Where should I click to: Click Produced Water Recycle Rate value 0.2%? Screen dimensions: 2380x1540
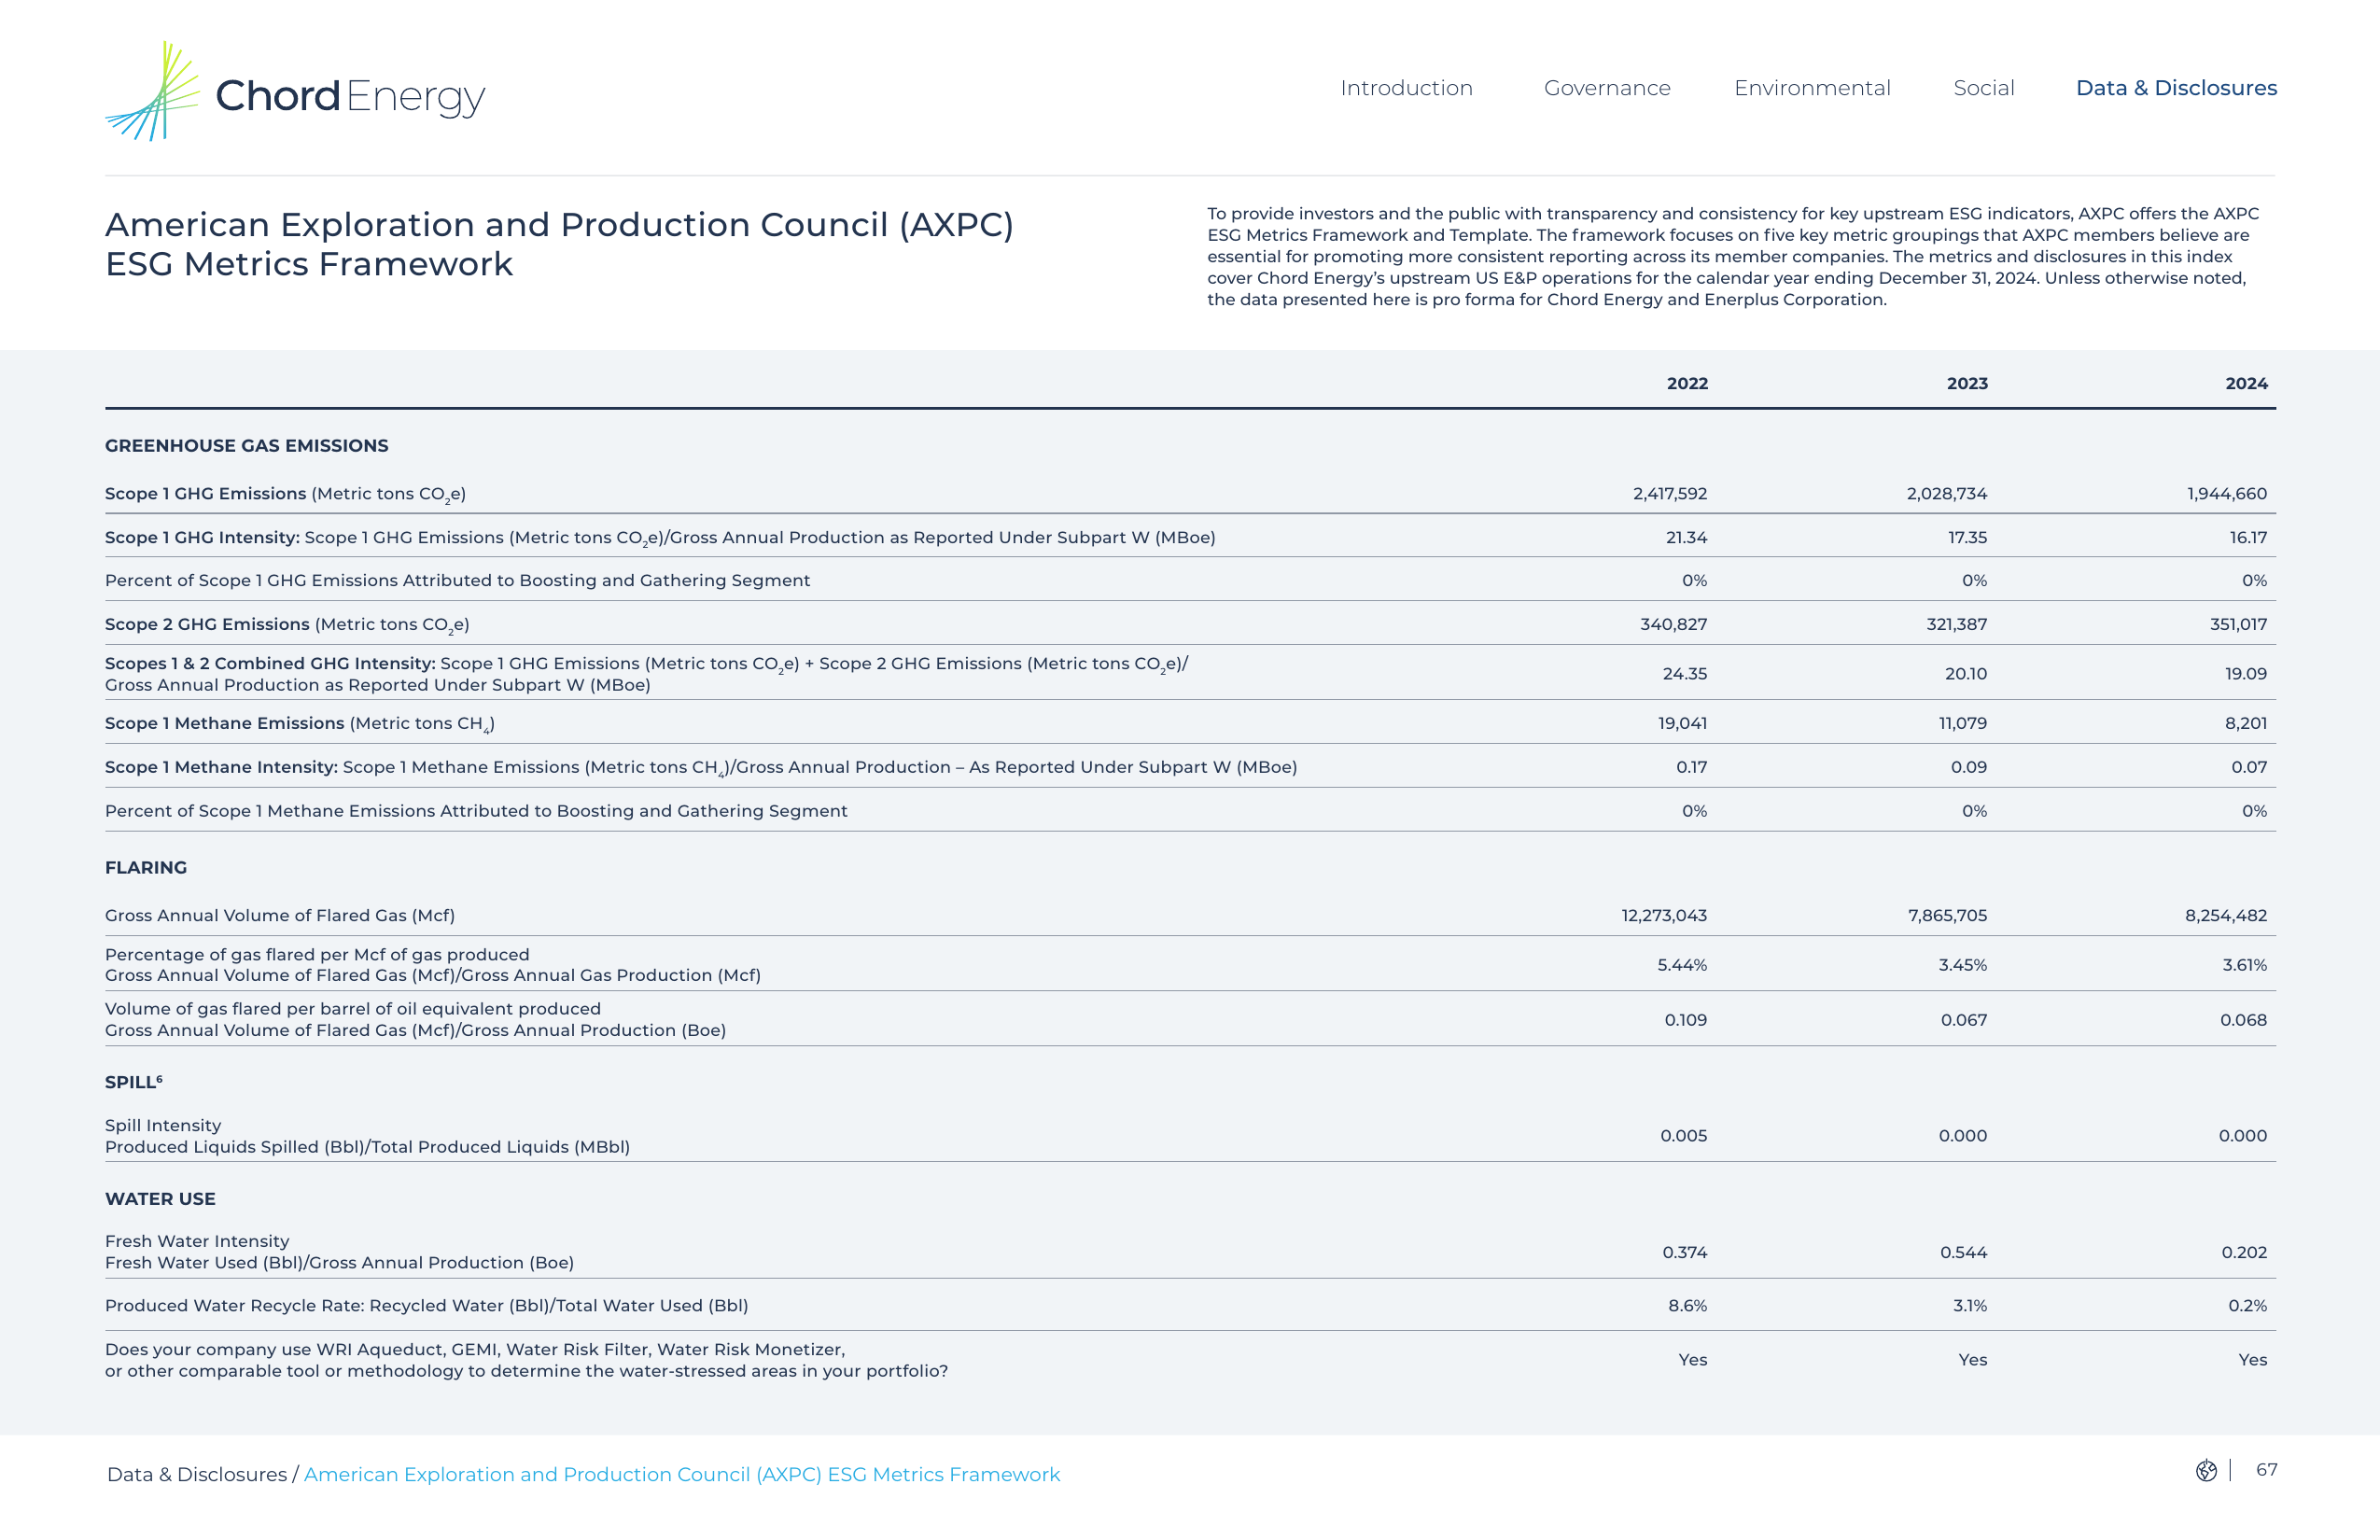tap(2248, 1306)
